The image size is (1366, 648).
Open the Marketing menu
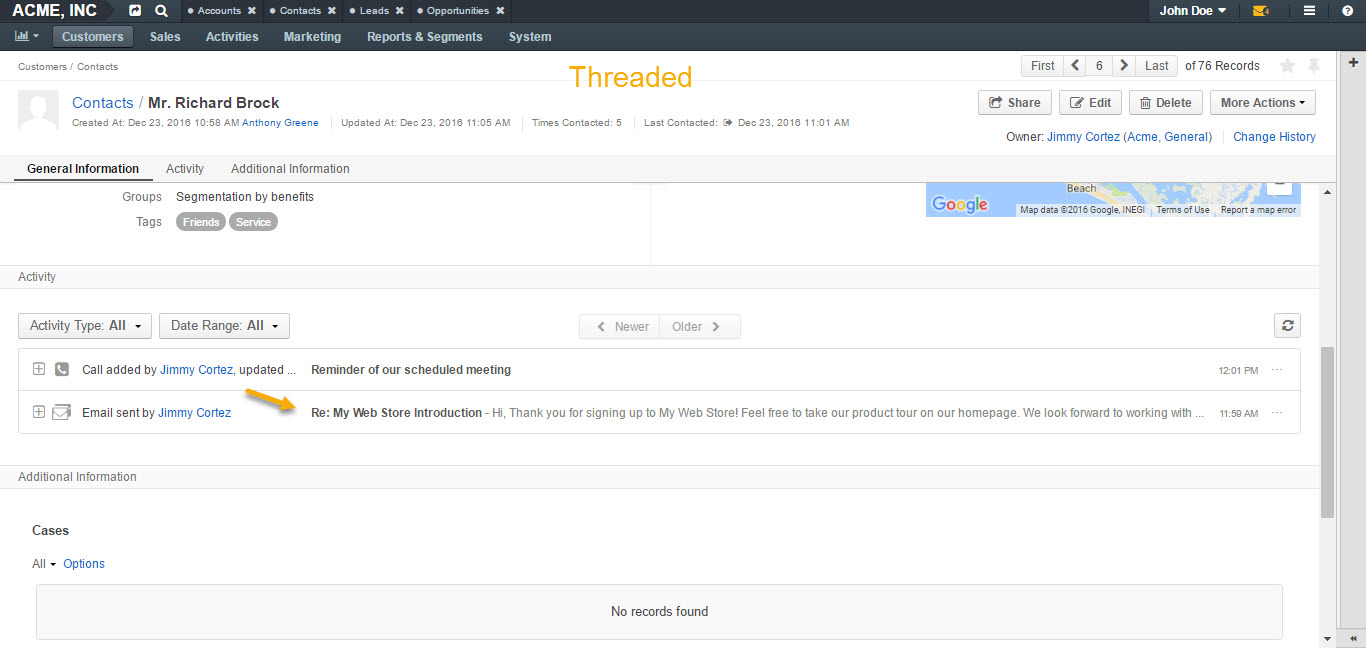[x=312, y=37]
